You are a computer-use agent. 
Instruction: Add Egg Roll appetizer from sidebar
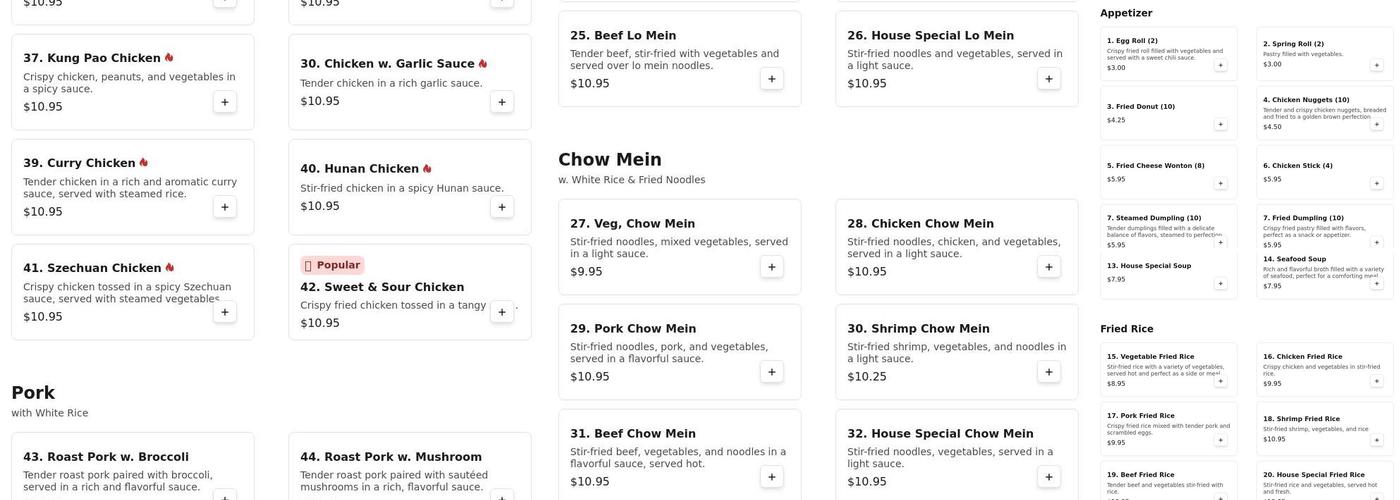click(x=1220, y=65)
